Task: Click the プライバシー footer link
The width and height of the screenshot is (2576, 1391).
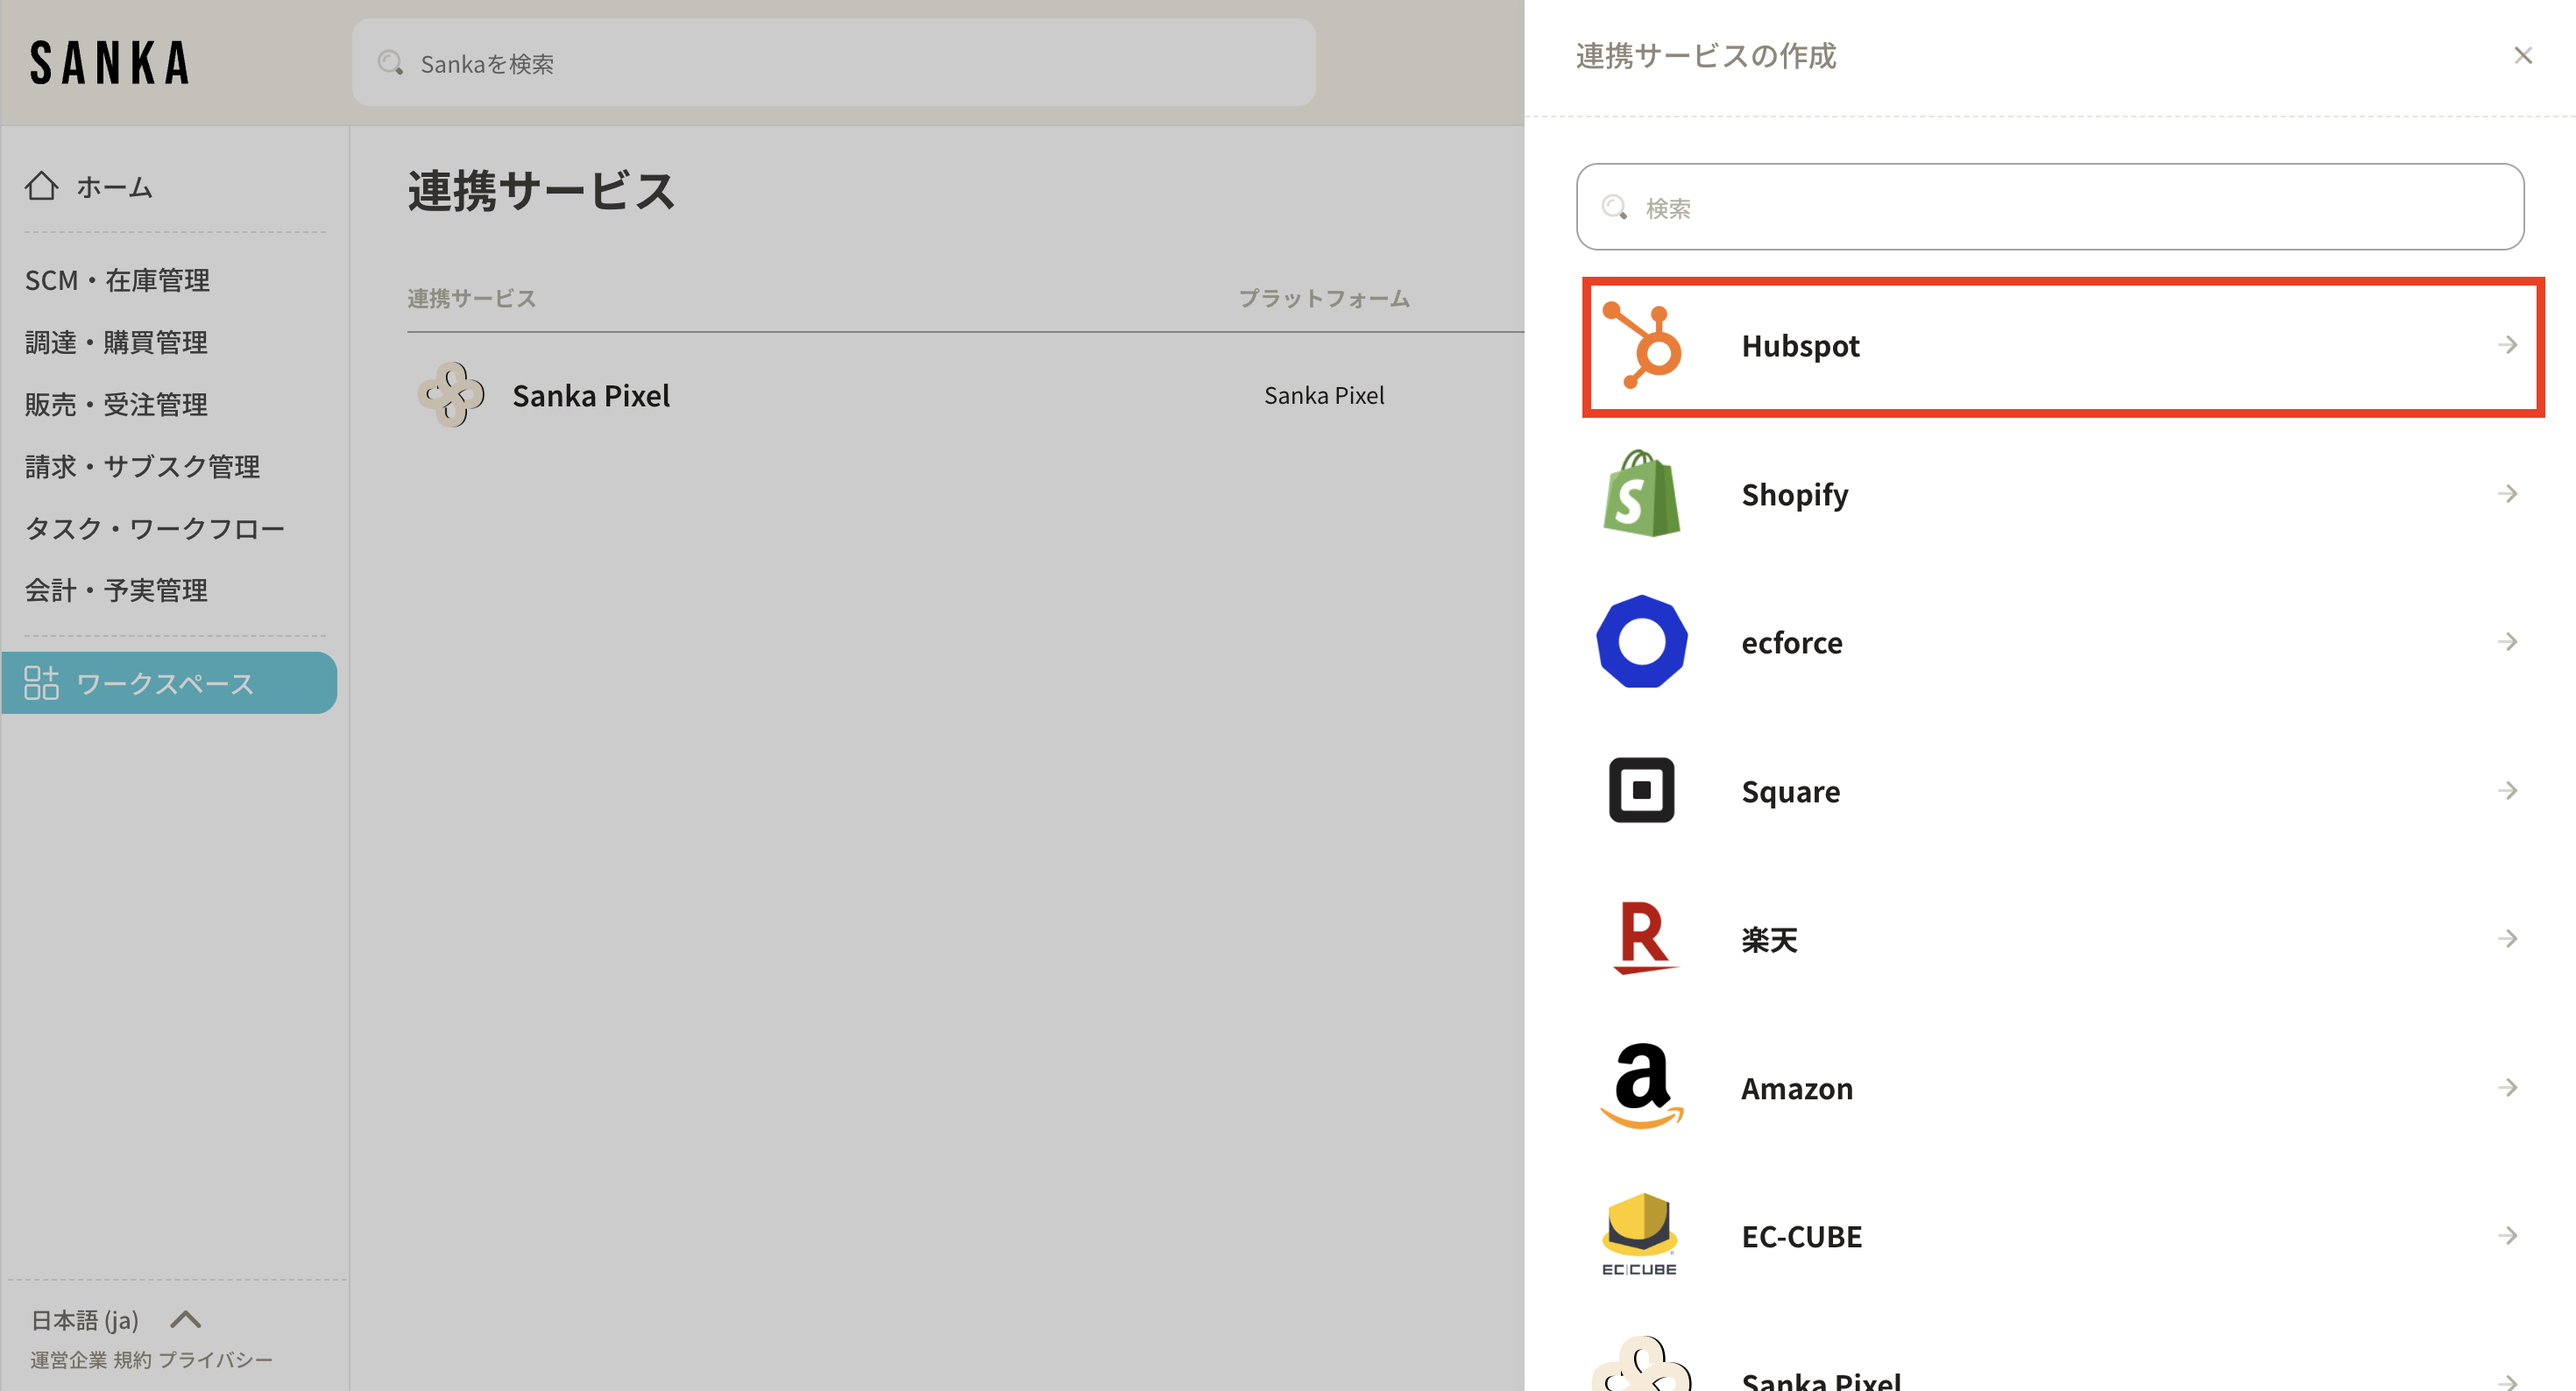Action: coord(216,1360)
